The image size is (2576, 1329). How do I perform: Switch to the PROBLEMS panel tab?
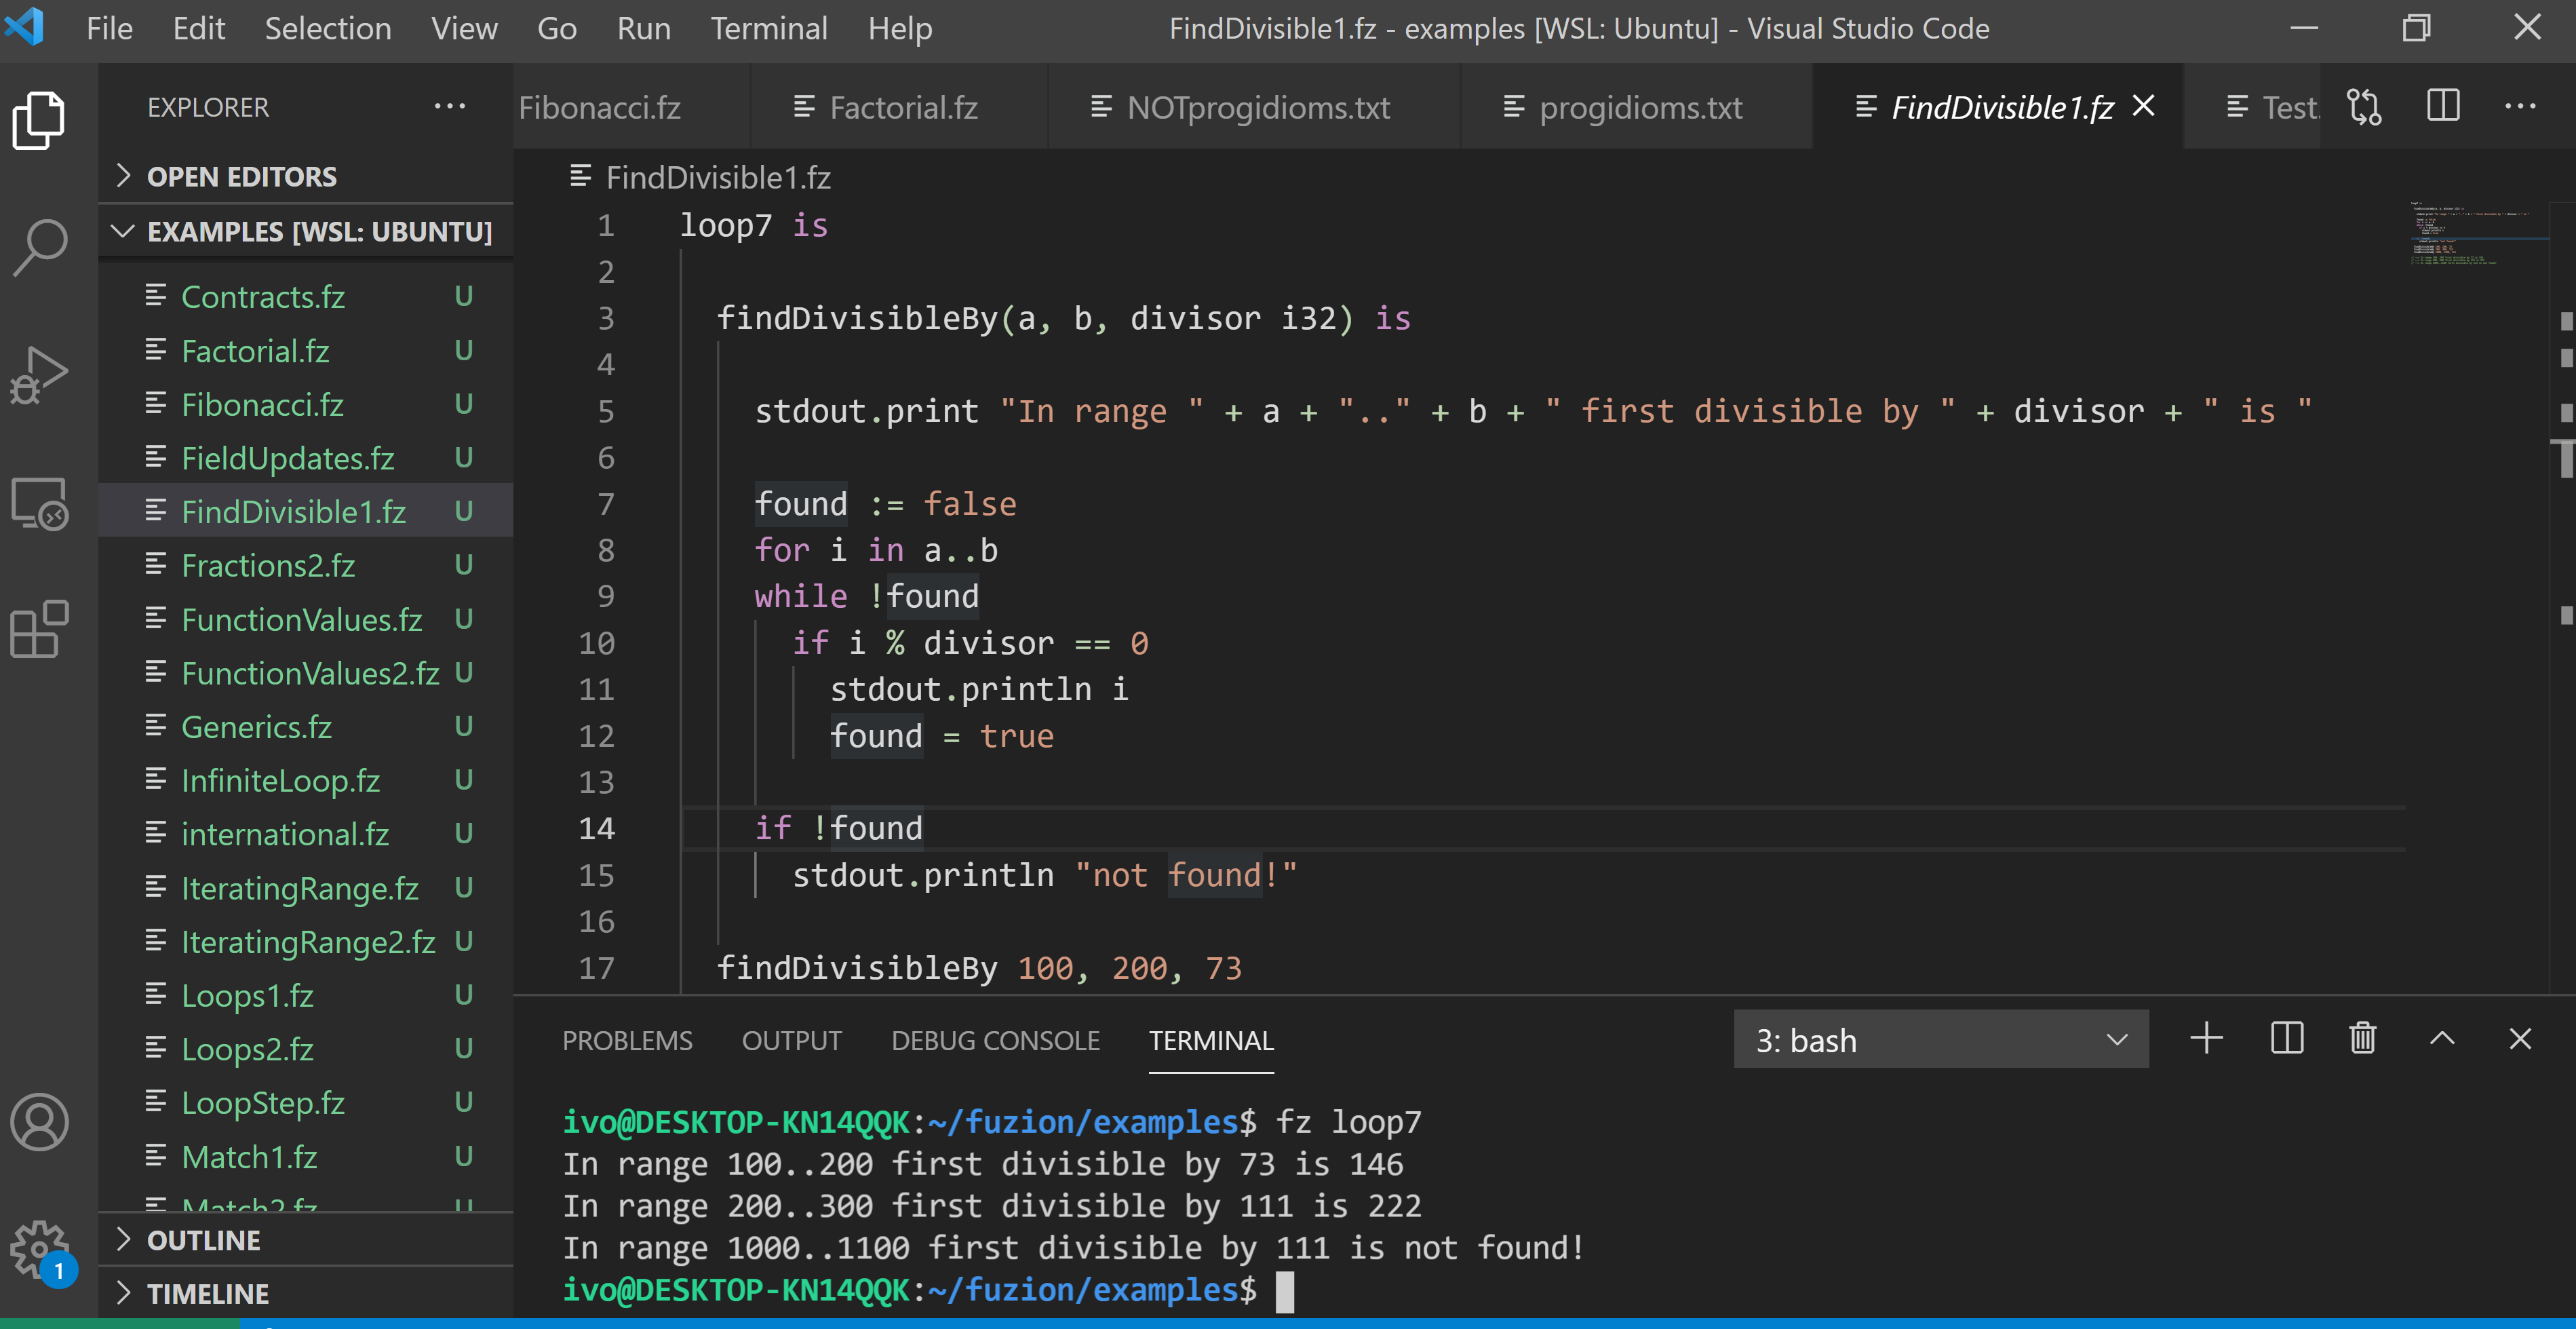[x=627, y=1041]
